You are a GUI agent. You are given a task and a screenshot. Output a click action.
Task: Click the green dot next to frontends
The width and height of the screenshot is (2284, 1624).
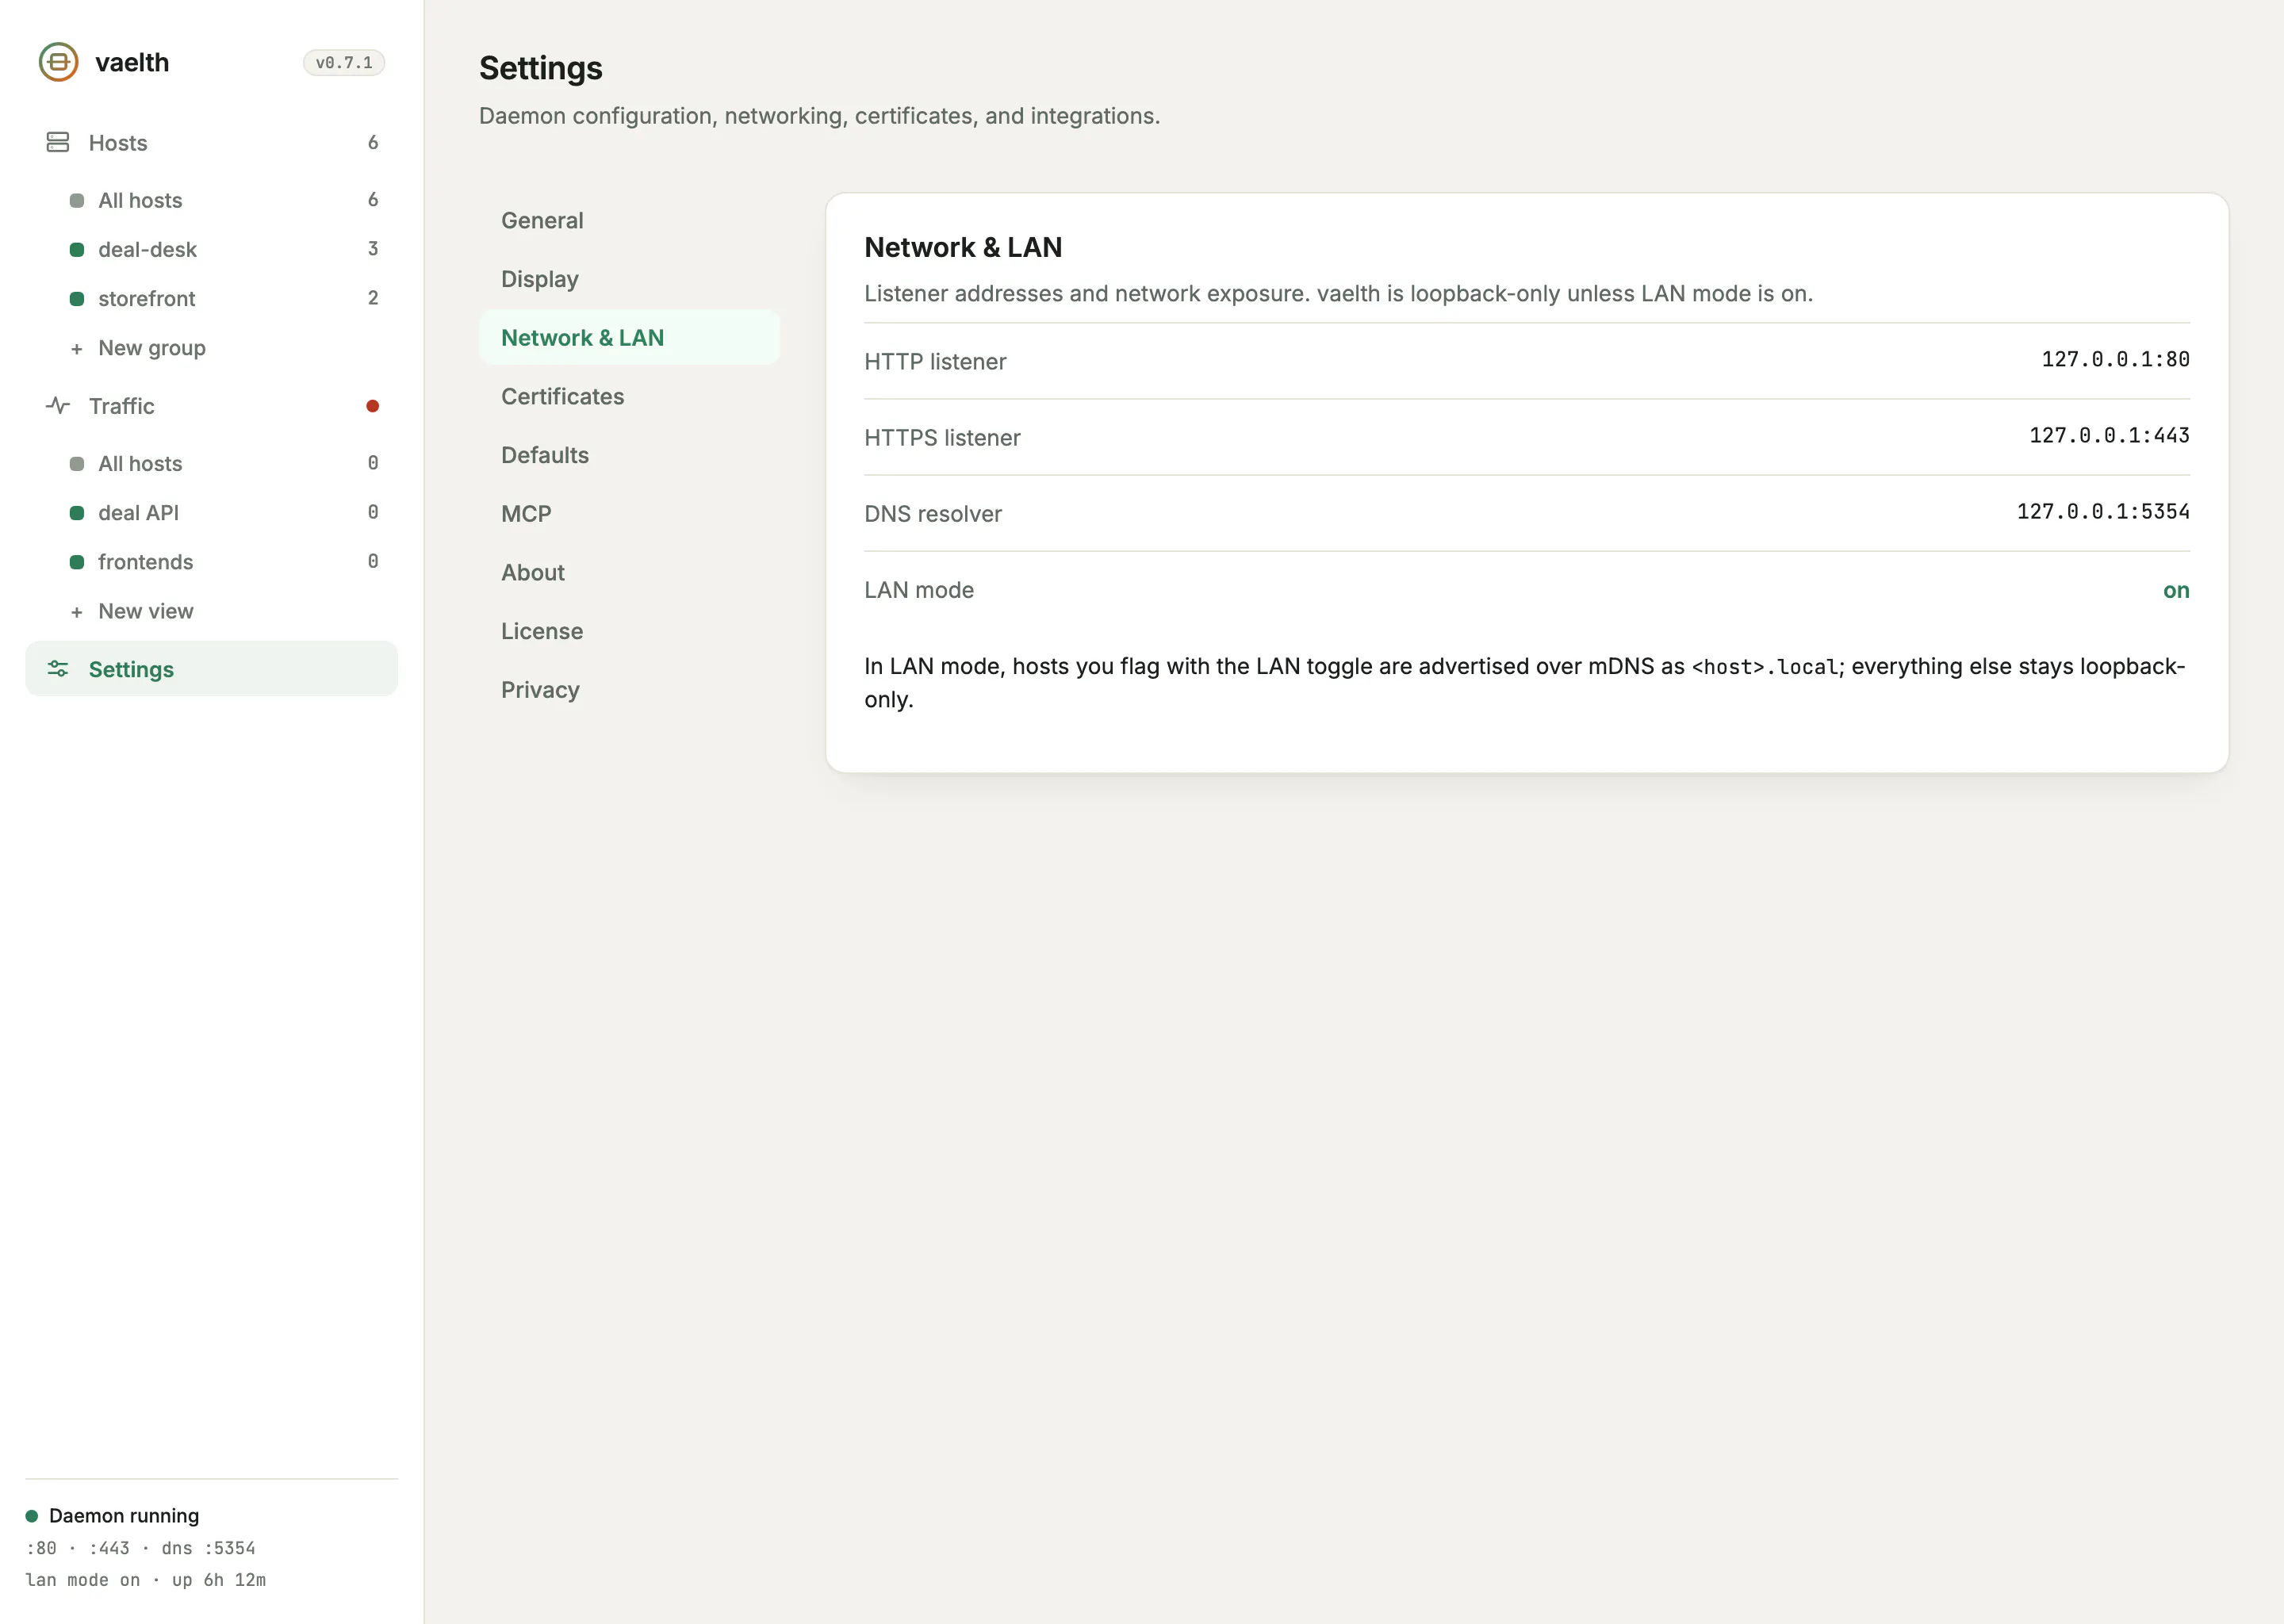tap(77, 561)
